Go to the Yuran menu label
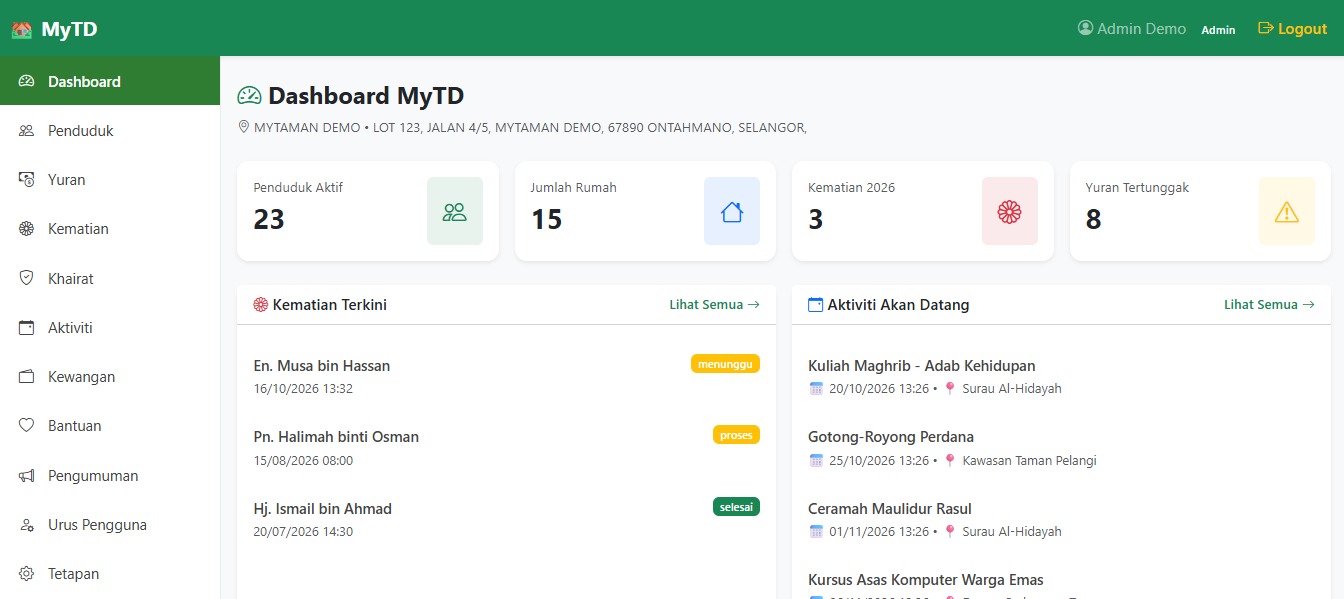 [x=67, y=180]
